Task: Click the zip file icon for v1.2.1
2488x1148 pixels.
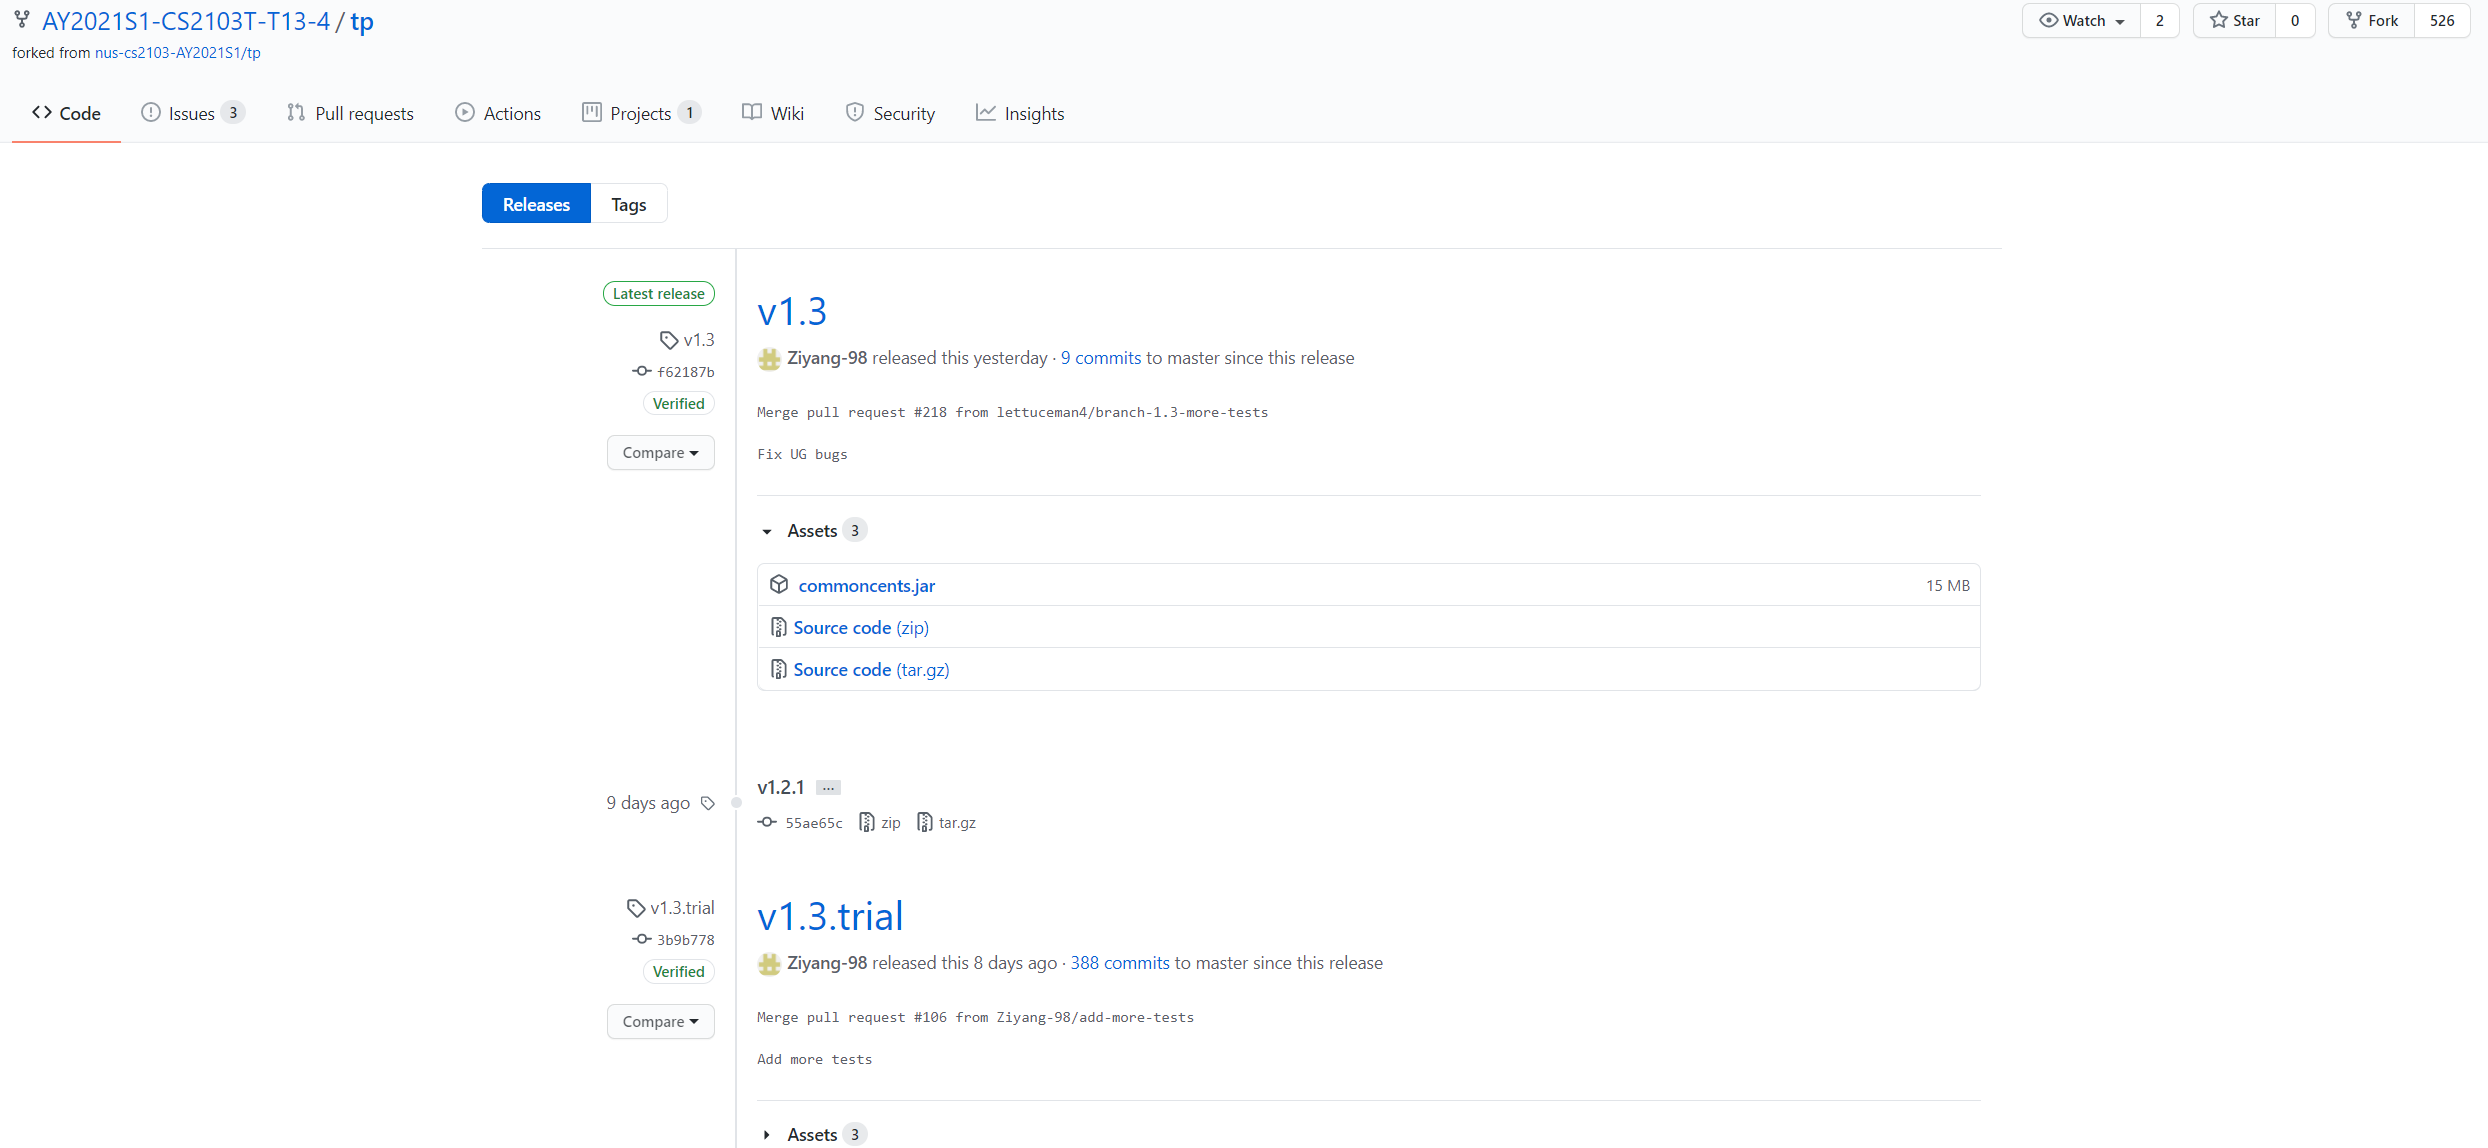Action: pyautogui.click(x=867, y=822)
